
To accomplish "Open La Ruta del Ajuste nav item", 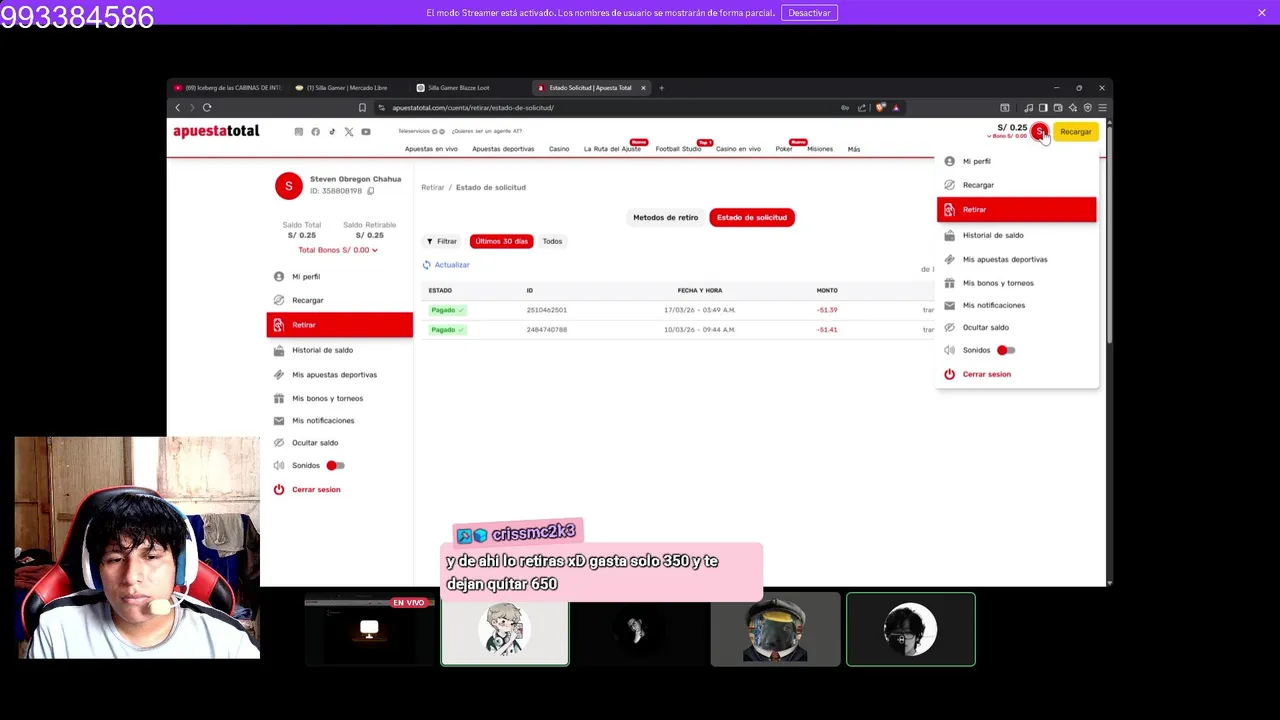I will pyautogui.click(x=612, y=149).
